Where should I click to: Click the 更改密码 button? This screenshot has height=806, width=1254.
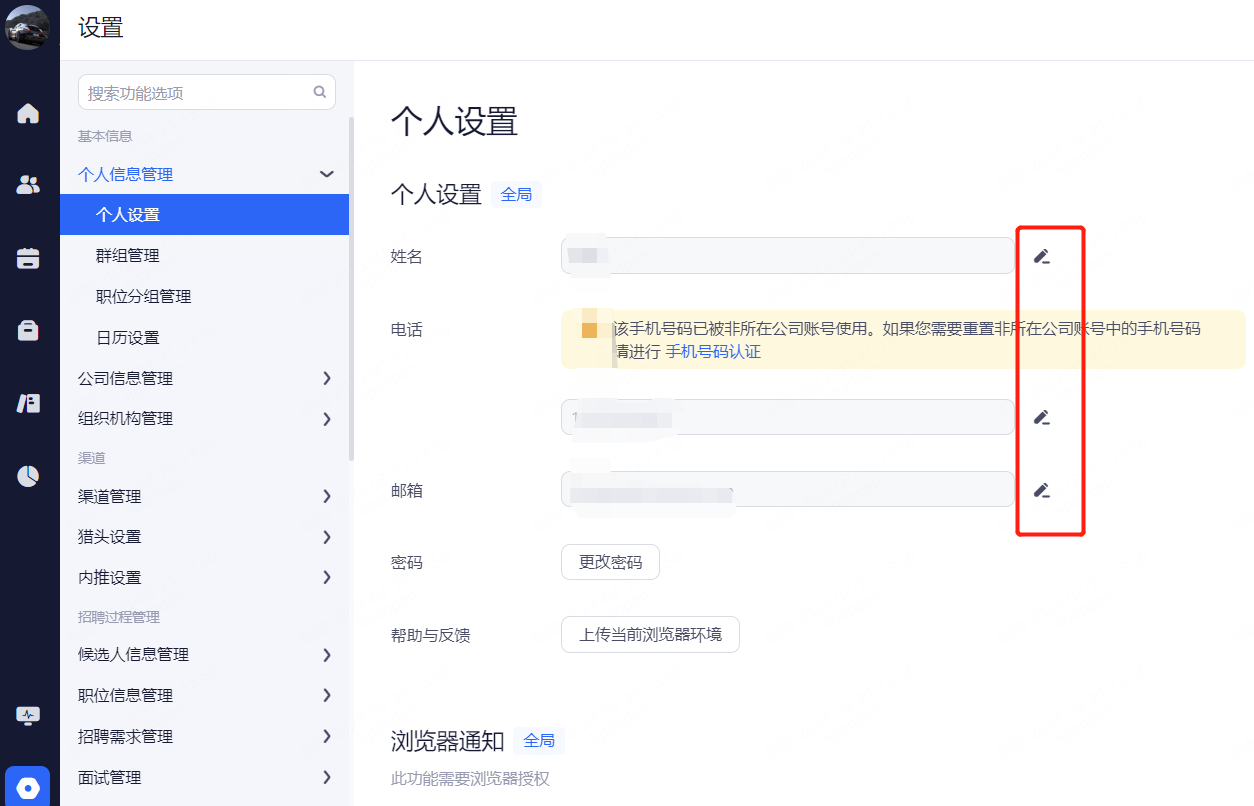pos(610,562)
